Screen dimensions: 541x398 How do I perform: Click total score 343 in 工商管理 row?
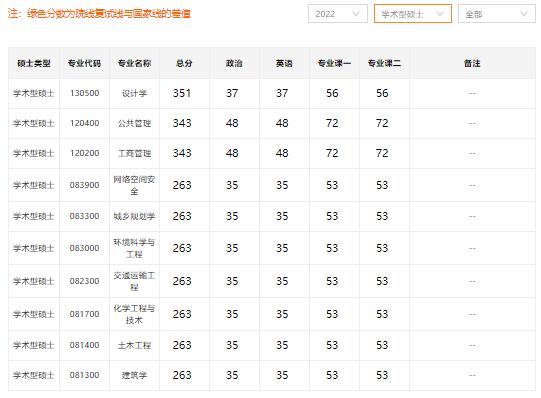click(182, 153)
